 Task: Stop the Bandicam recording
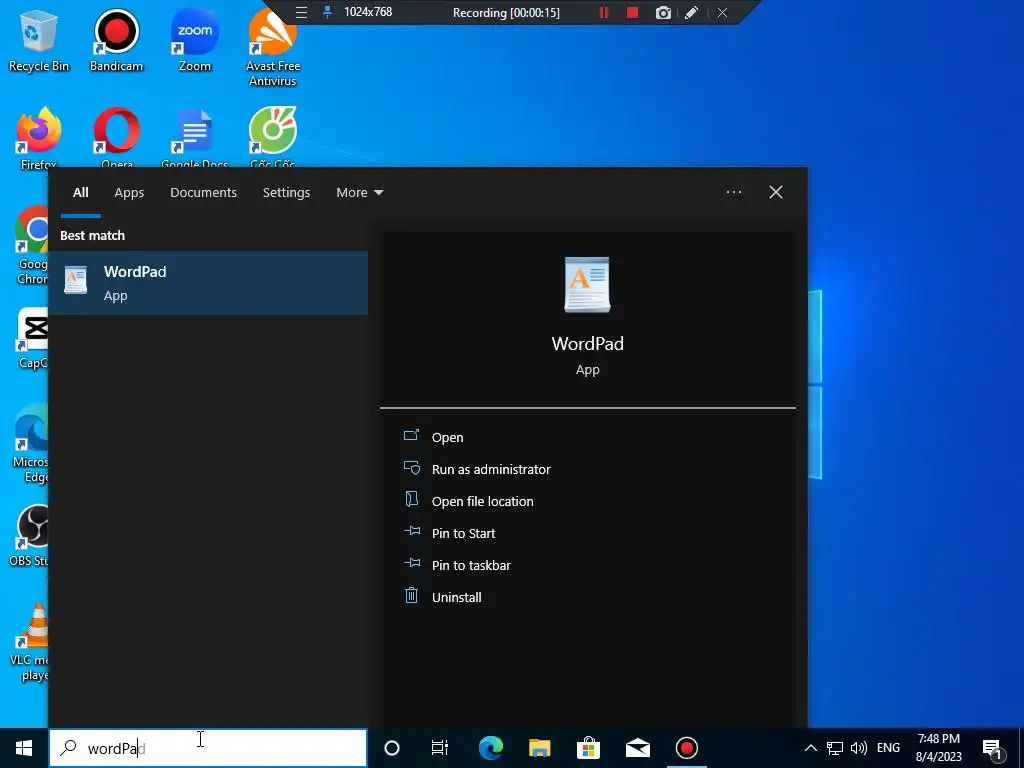632,12
